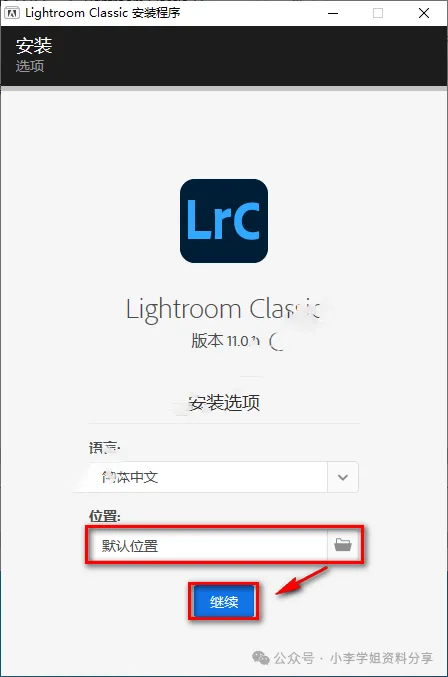Close the Lightroom Classic installer window
The image size is (448, 677).
click(x=424, y=13)
